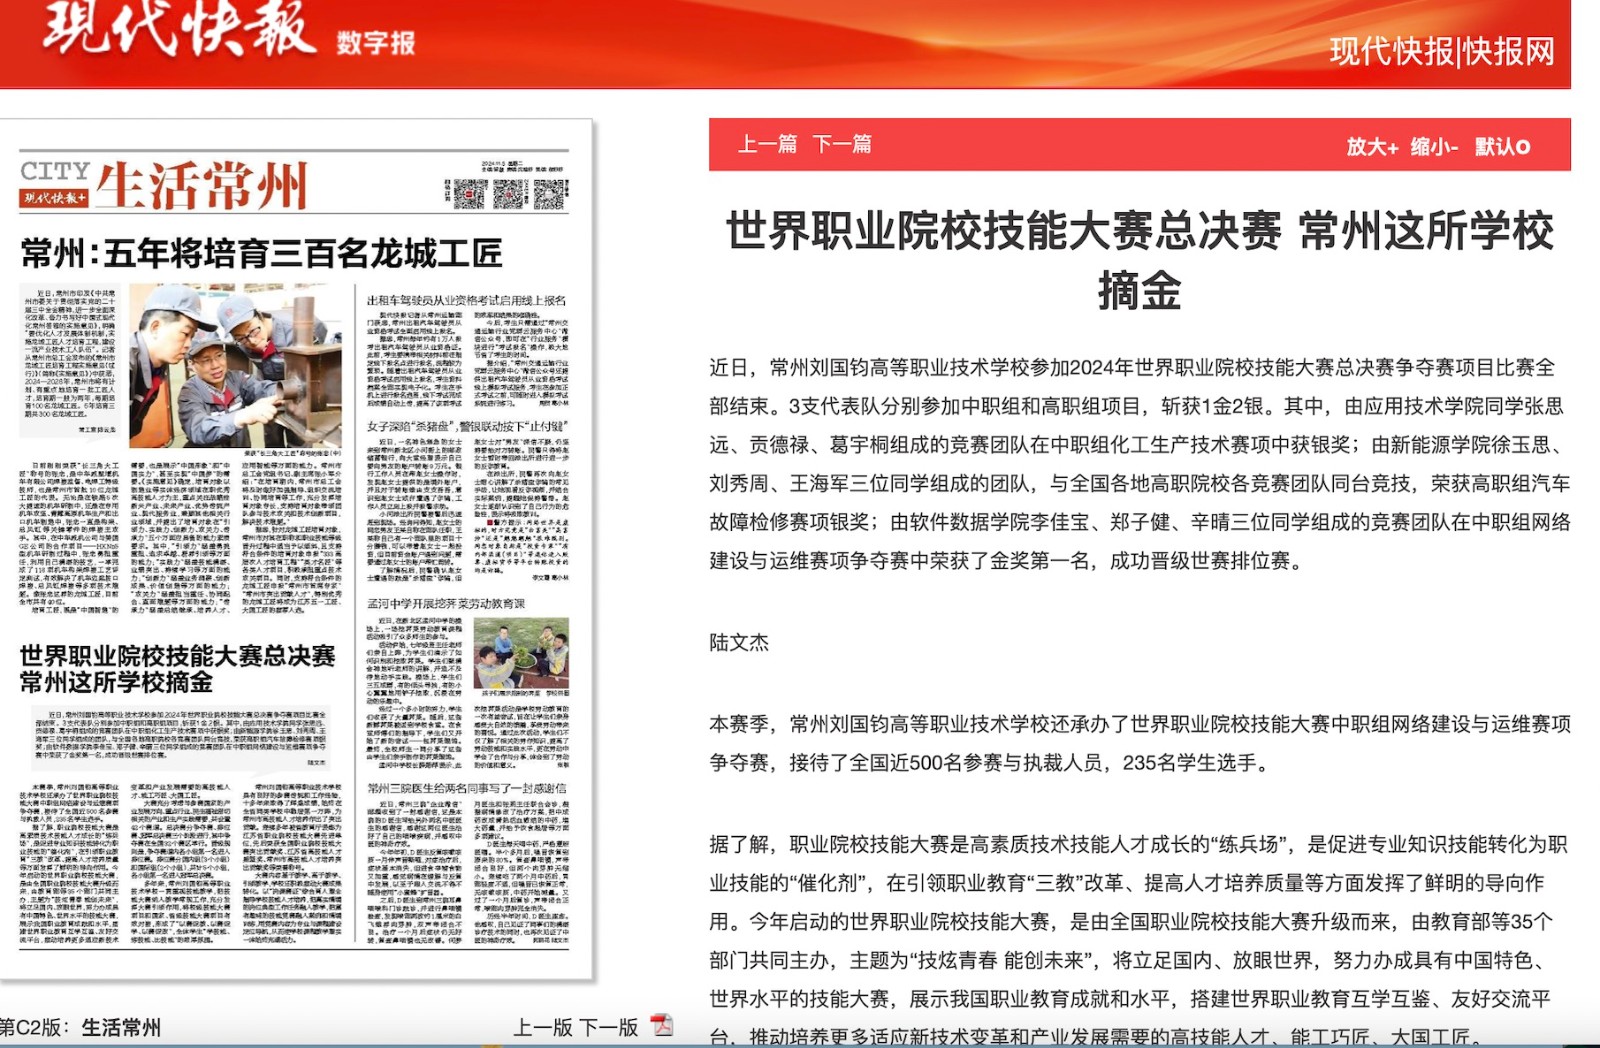Image resolution: width=1600 pixels, height=1048 pixels.
Task: Open headline 常州:五年将培育三百名龙城工匠 on page
Action: (262, 254)
